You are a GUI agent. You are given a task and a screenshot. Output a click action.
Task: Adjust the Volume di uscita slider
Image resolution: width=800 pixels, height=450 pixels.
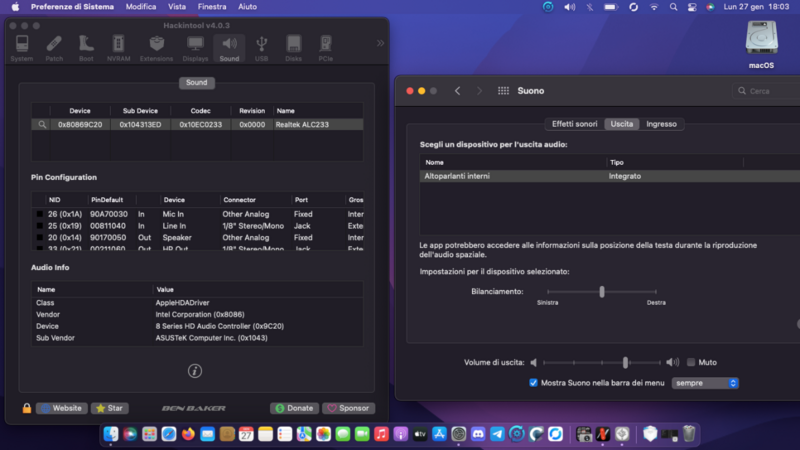coord(626,362)
